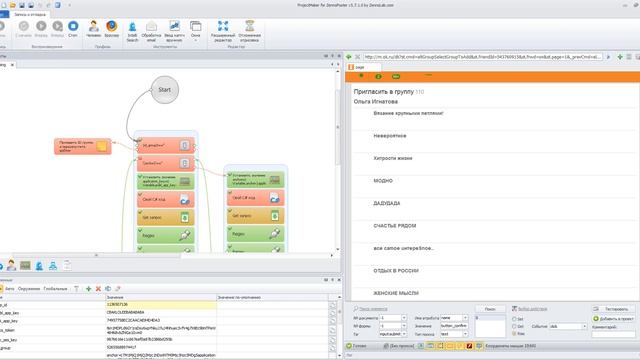Click the Поиск search button

pos(490,309)
